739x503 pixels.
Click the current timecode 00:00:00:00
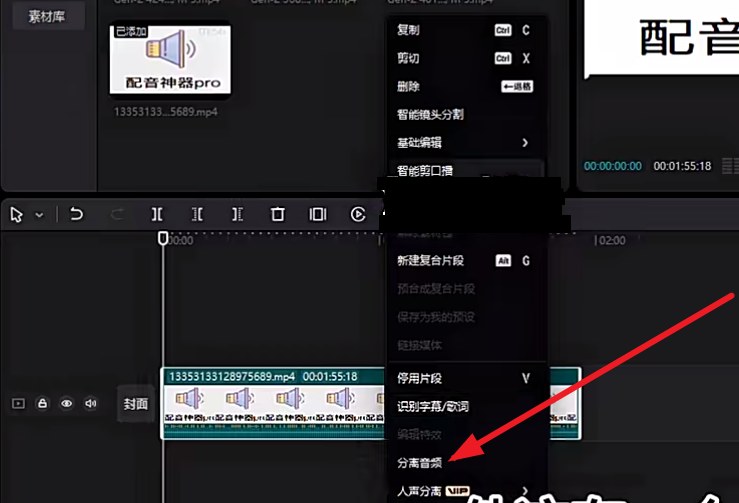tap(613, 166)
